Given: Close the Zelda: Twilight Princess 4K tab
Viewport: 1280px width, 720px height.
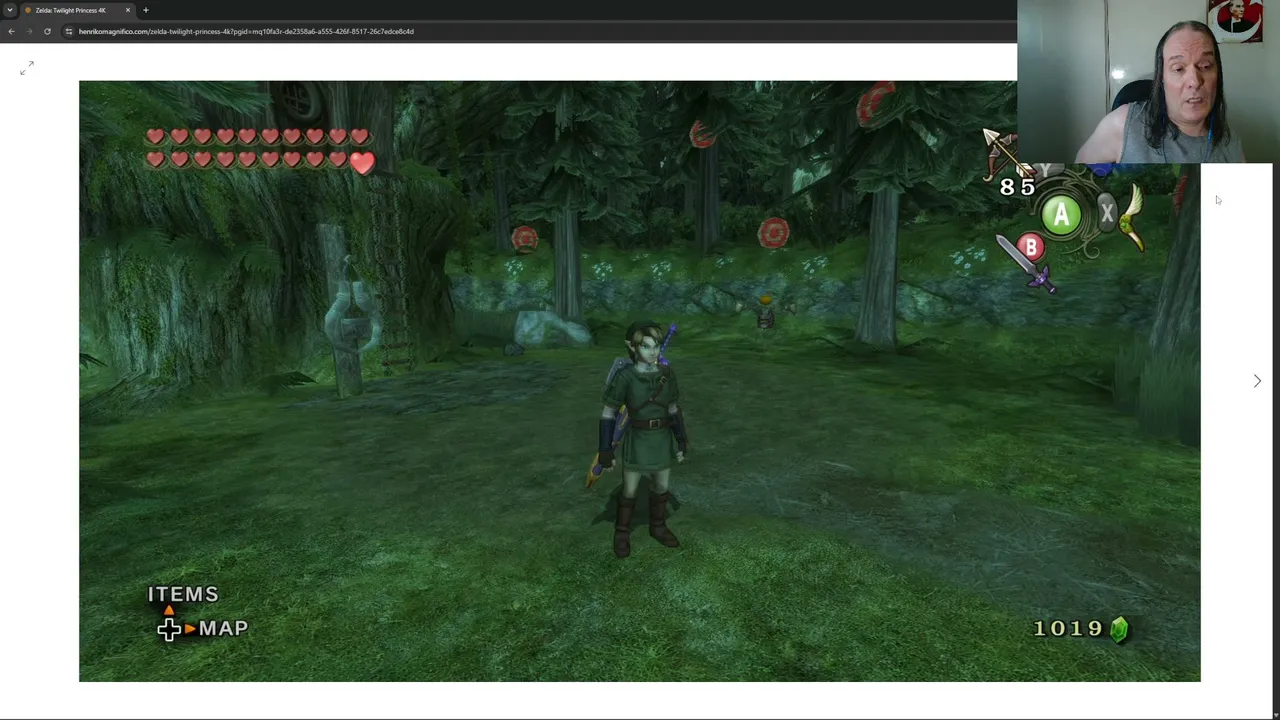Looking at the screenshot, I should tap(128, 10).
